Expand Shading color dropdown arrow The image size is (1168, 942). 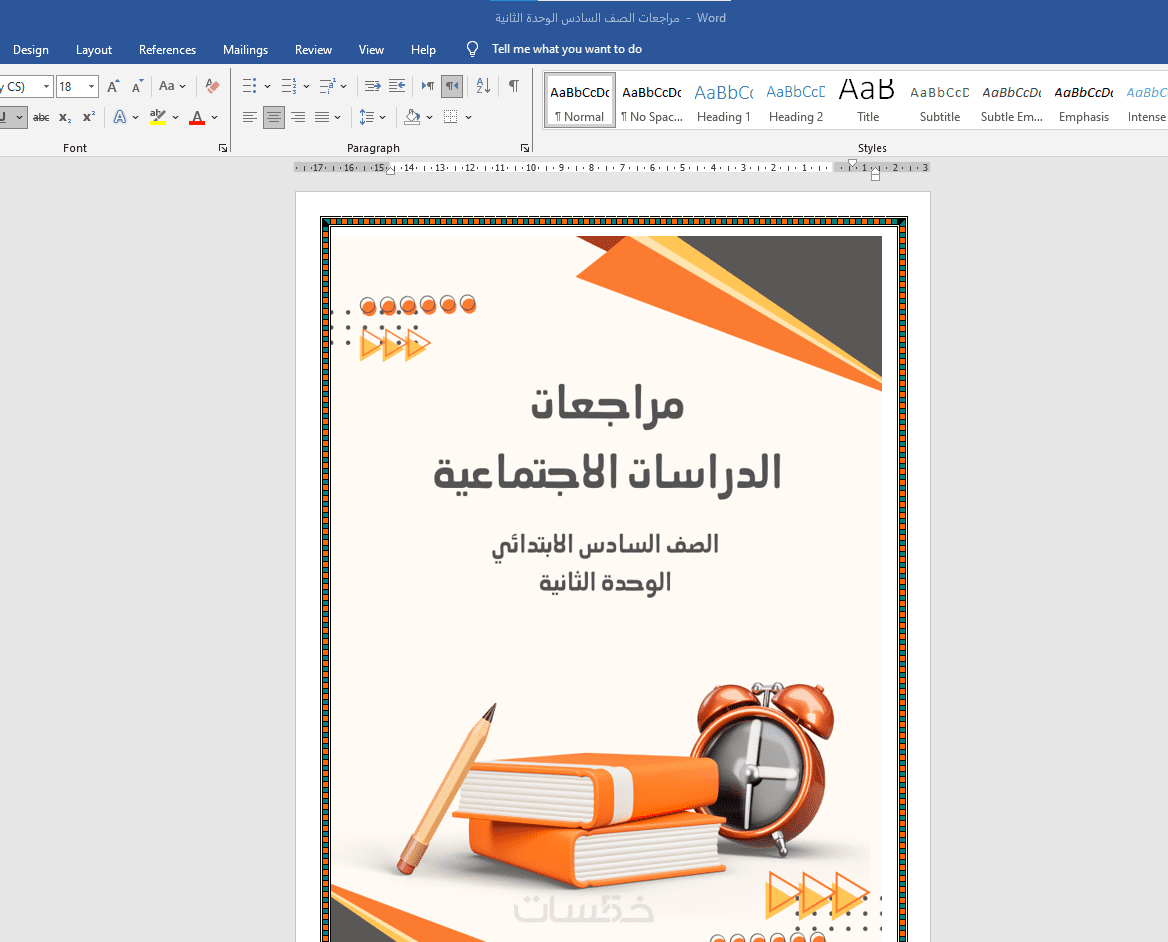point(429,117)
